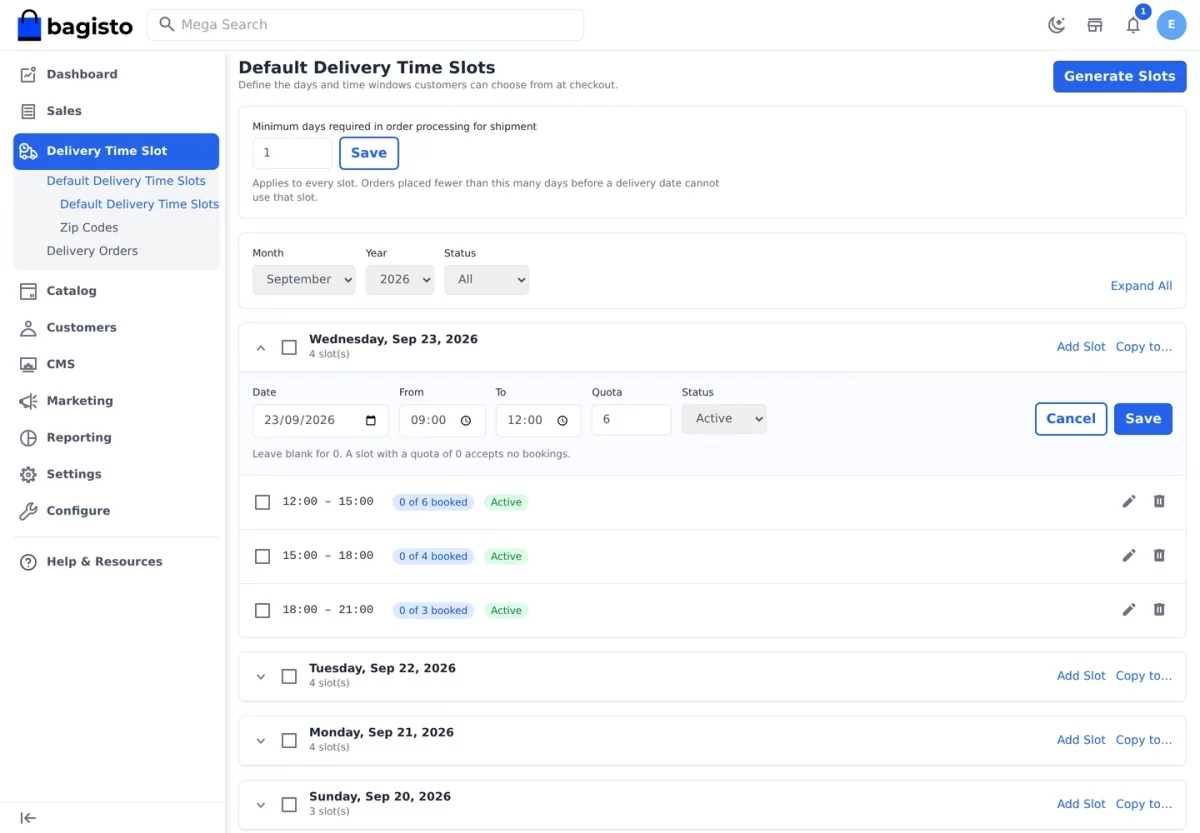Screen dimensions: 1200x833
Task: Click the Marketing megaphone icon
Action: tap(28, 401)
